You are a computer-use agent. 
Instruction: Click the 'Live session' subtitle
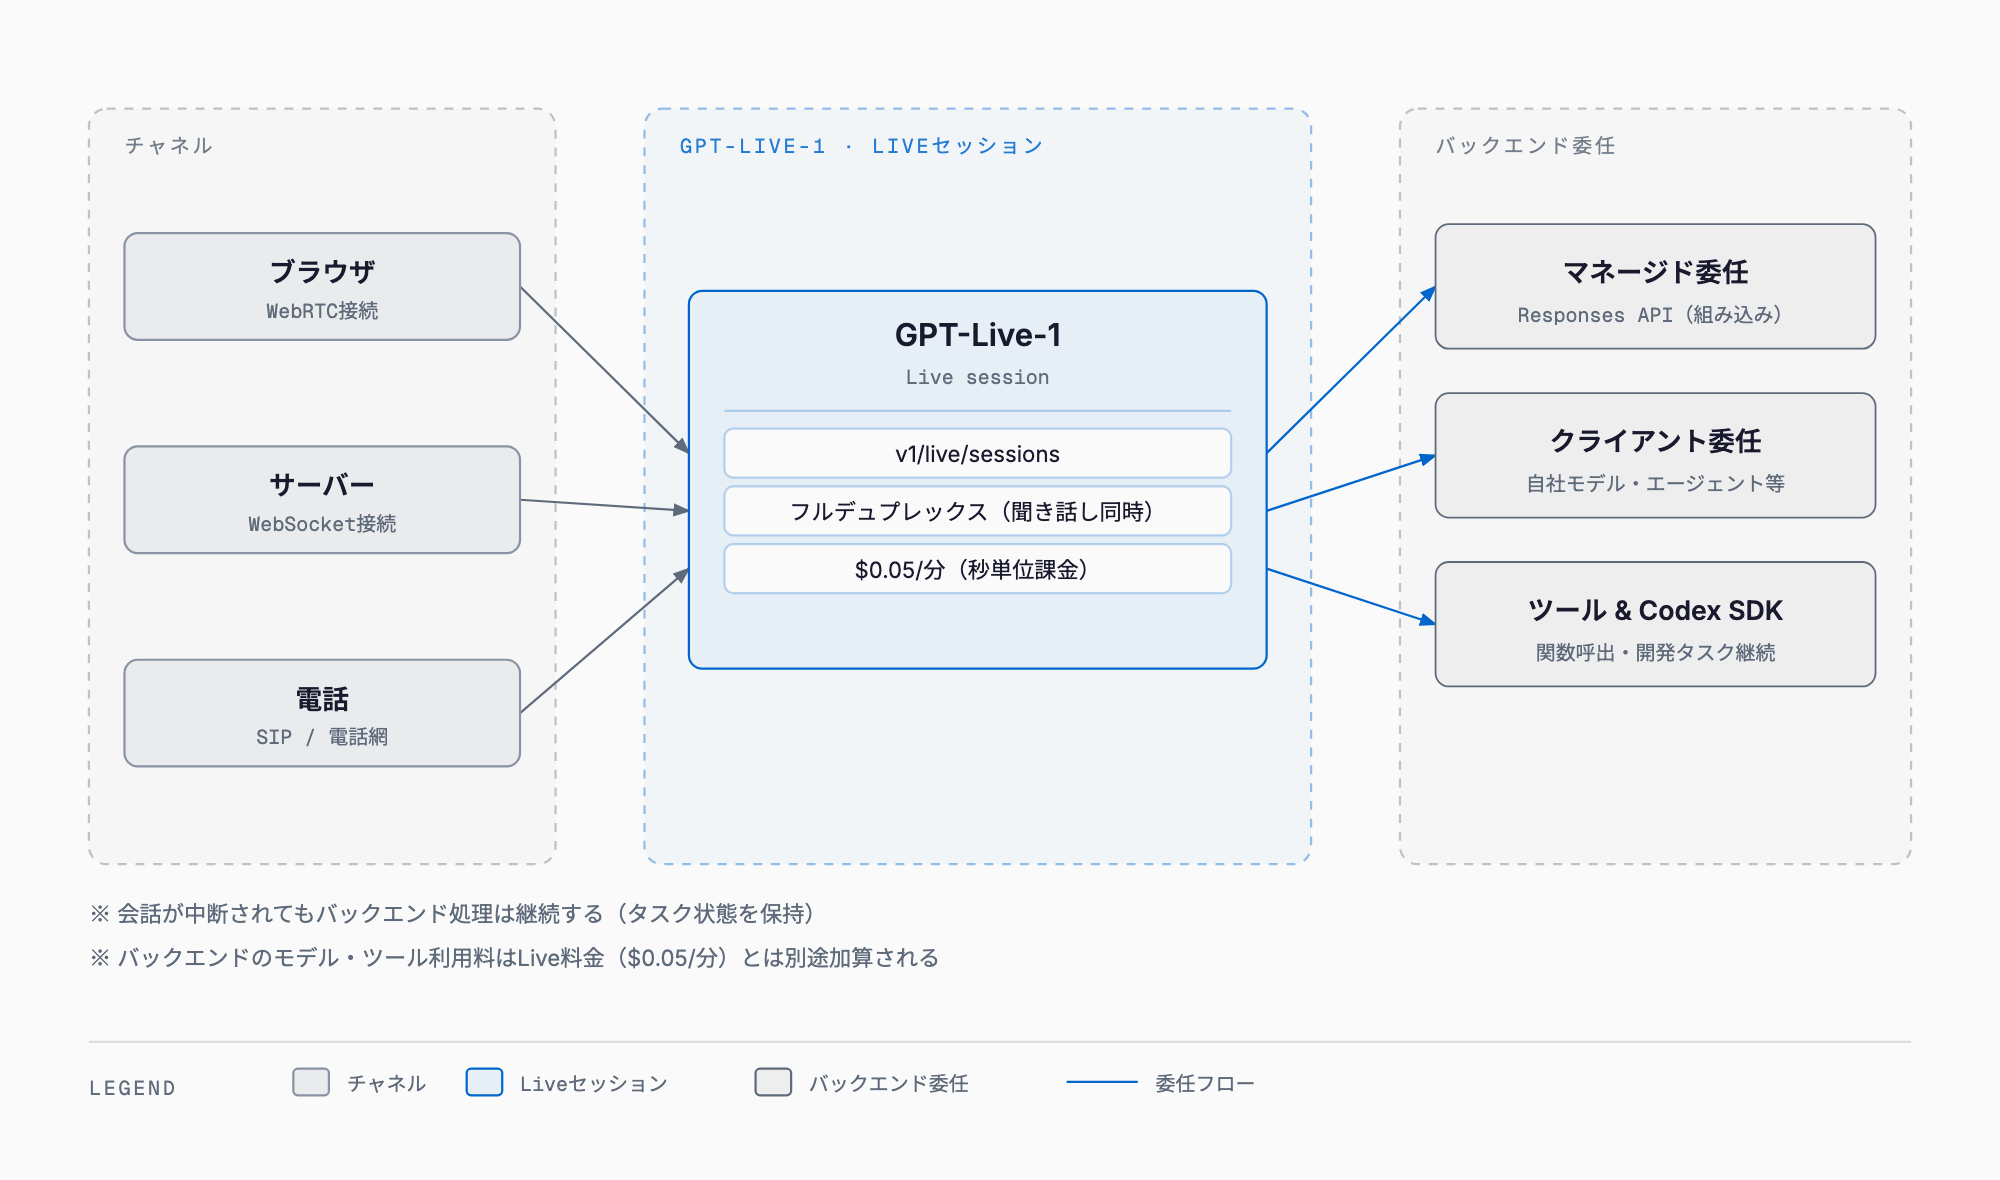click(978, 377)
